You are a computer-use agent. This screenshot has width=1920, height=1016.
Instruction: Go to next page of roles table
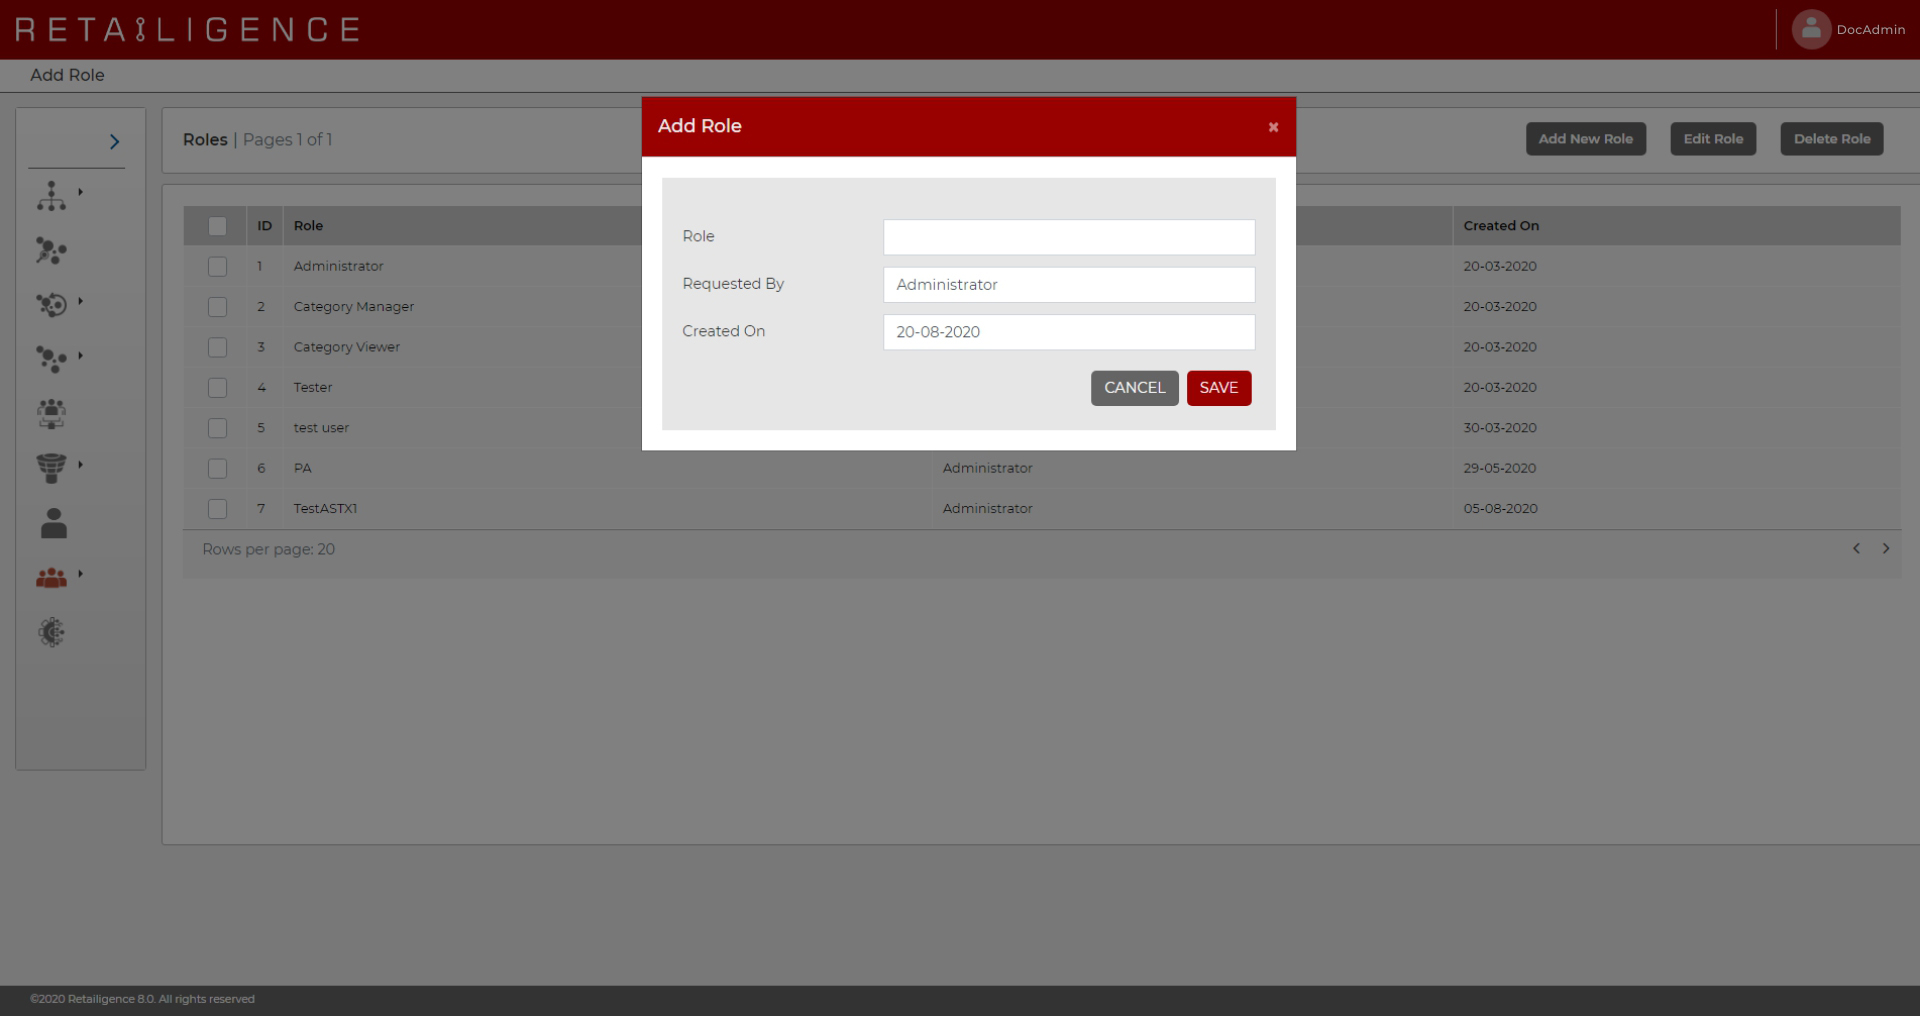[1886, 548]
